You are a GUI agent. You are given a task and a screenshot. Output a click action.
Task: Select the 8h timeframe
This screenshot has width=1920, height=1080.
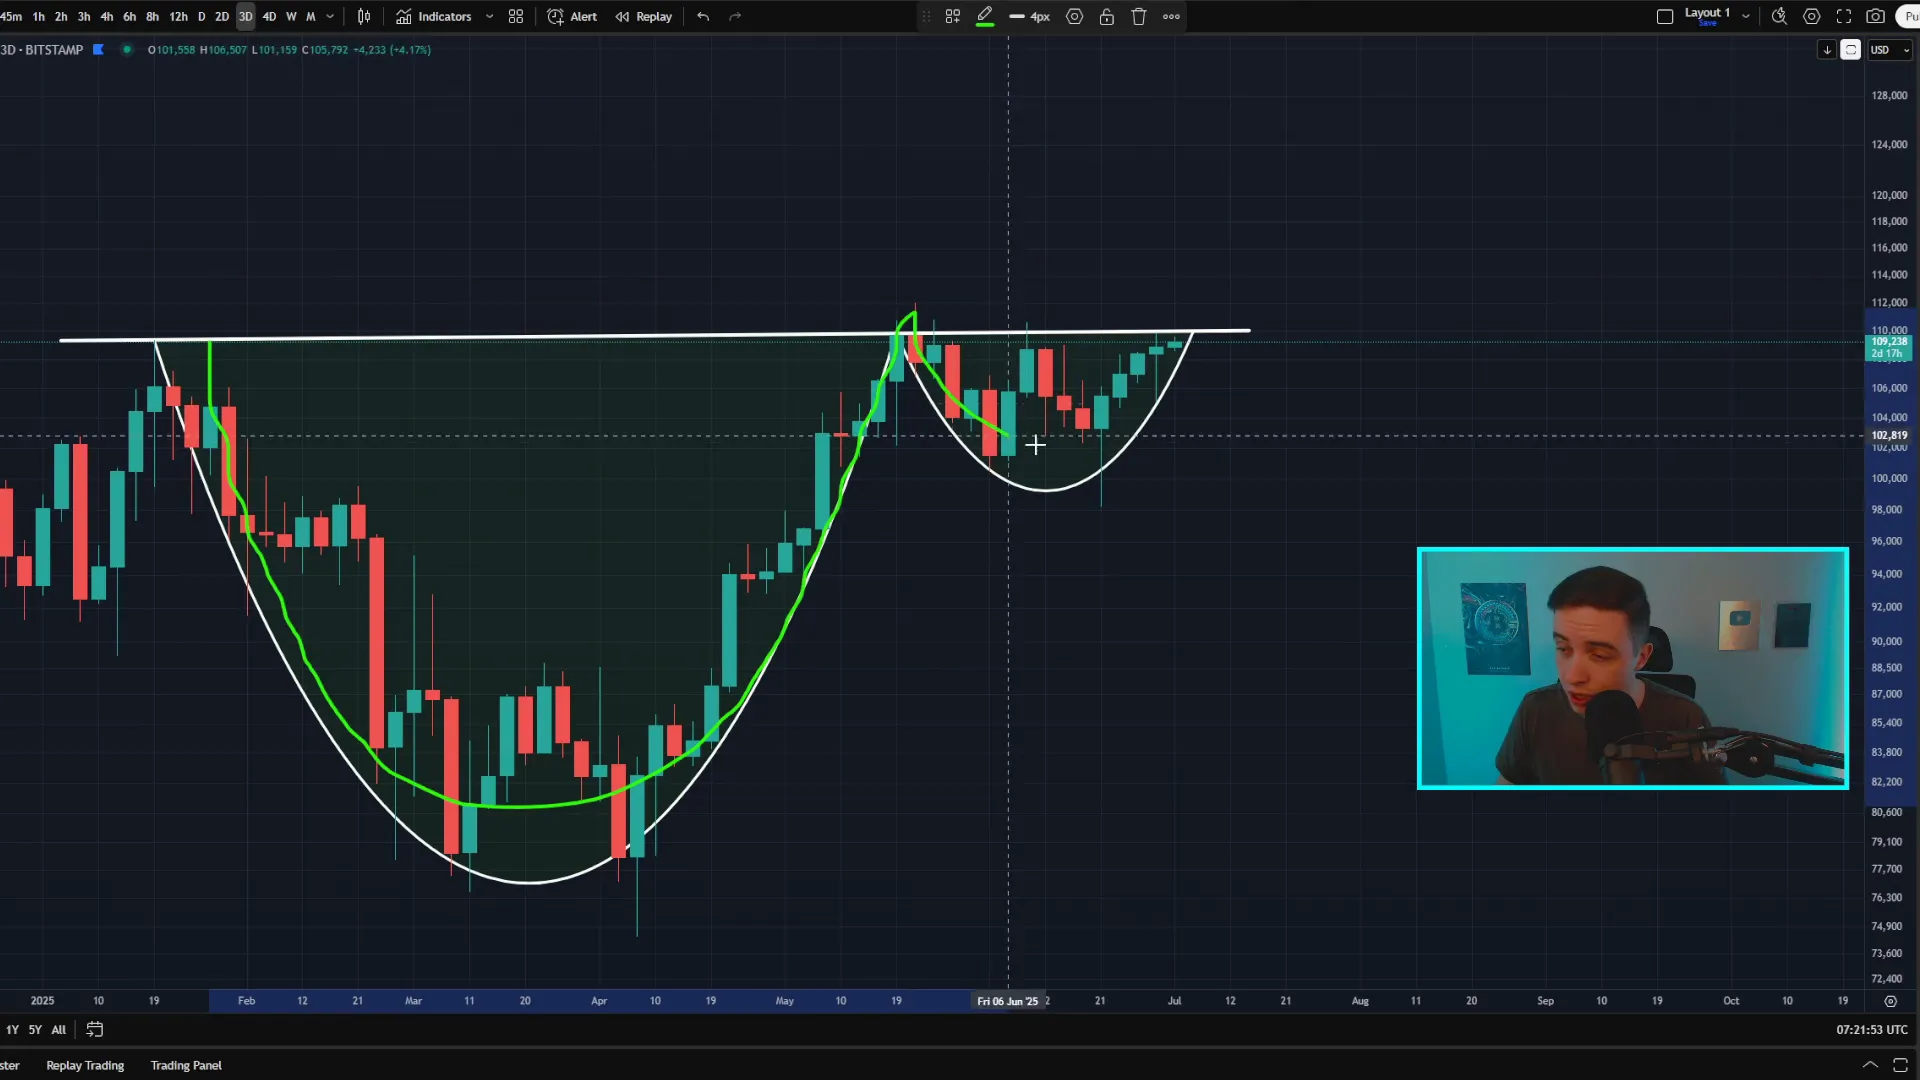[x=152, y=17]
